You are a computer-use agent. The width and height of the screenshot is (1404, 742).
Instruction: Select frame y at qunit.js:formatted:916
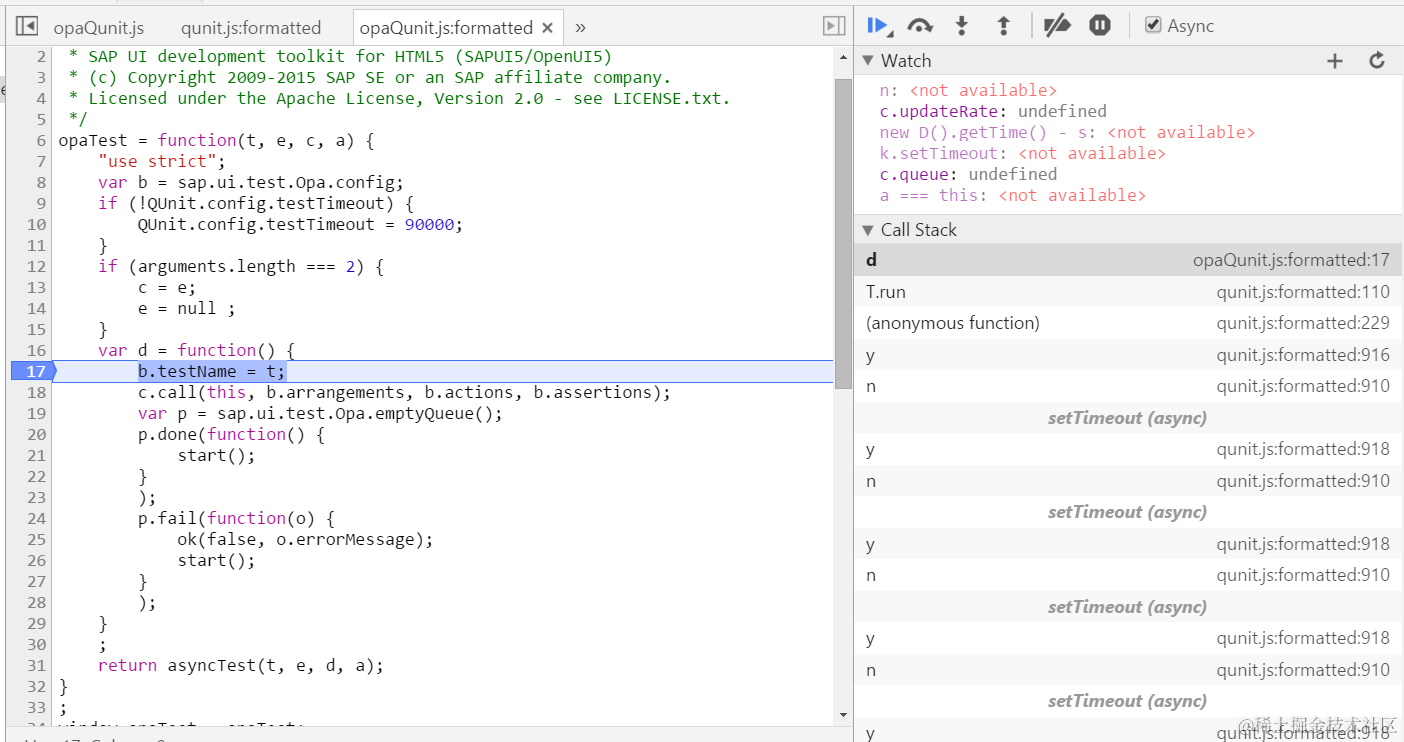pos(1128,355)
